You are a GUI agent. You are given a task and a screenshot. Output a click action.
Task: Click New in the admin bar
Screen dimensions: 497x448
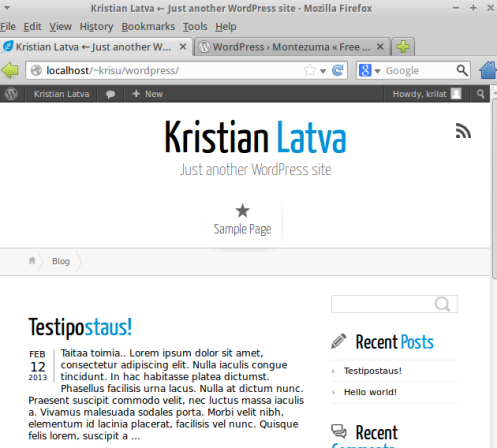click(147, 94)
